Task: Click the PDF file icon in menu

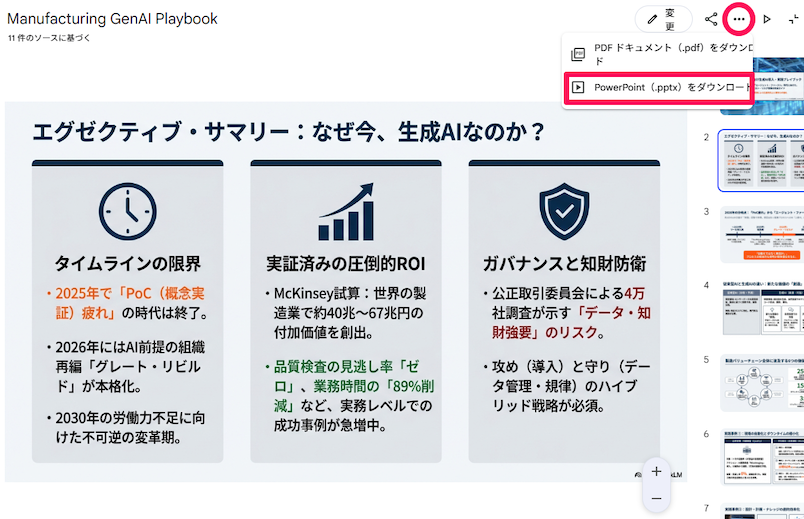Action: 578,54
